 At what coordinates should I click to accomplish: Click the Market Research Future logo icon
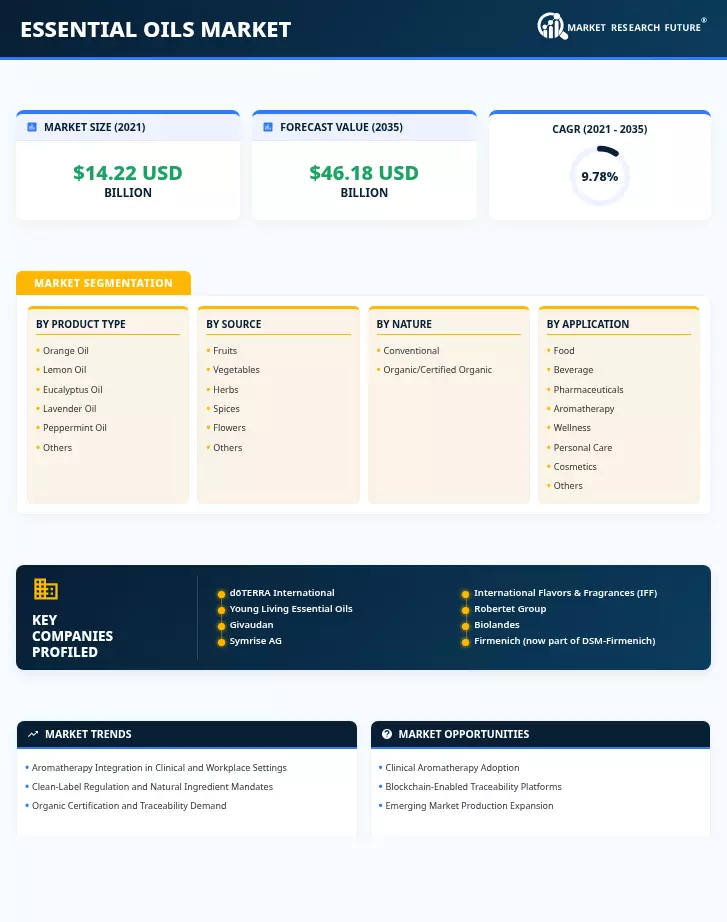(x=552, y=26)
